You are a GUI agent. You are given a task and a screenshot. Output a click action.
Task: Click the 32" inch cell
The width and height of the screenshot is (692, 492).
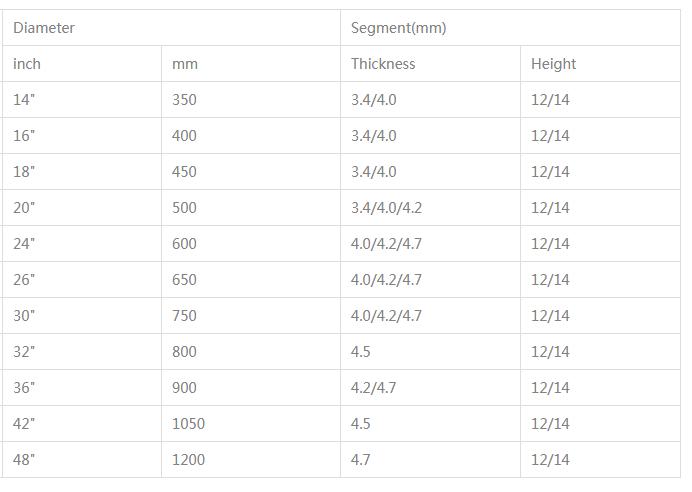coord(24,352)
